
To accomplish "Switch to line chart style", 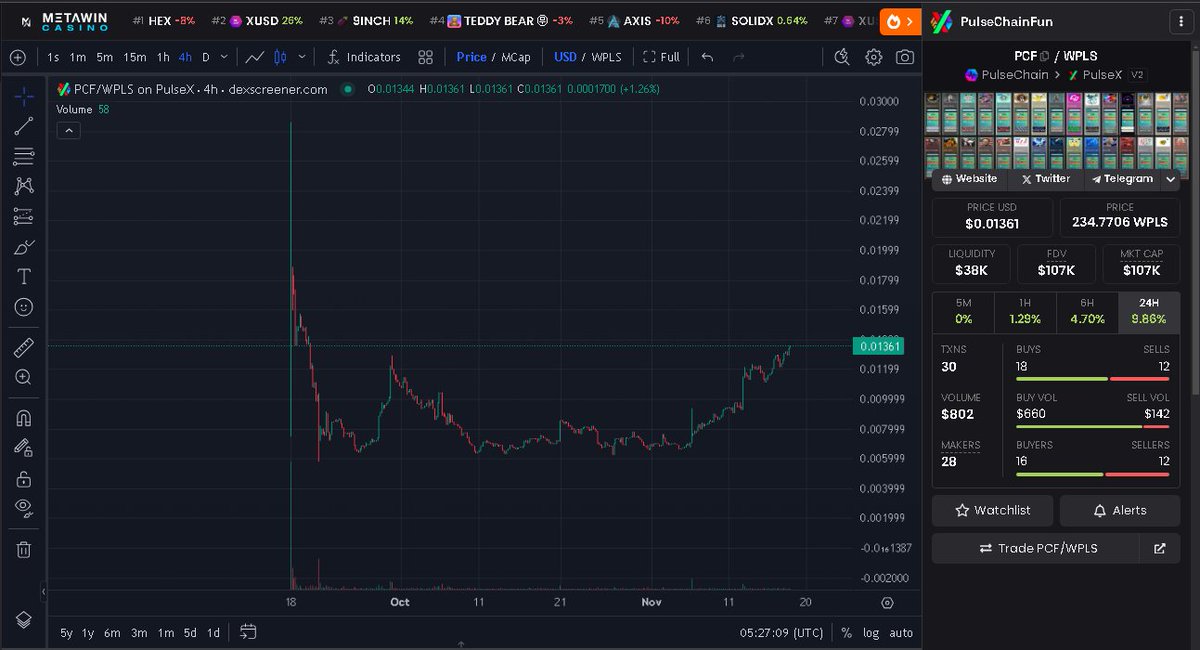I will click(x=255, y=57).
